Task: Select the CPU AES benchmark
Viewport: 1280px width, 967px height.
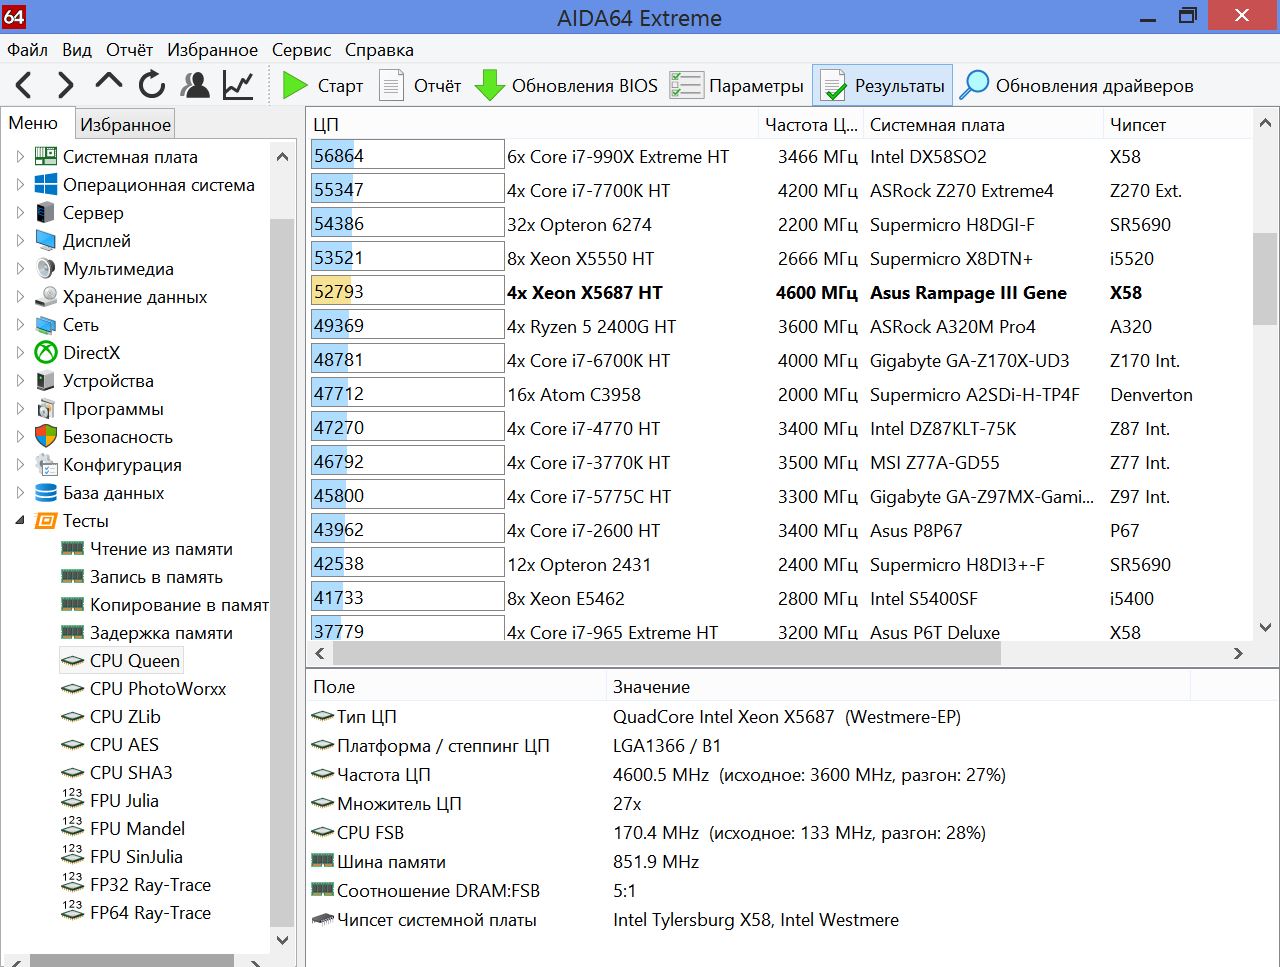Action: click(124, 745)
